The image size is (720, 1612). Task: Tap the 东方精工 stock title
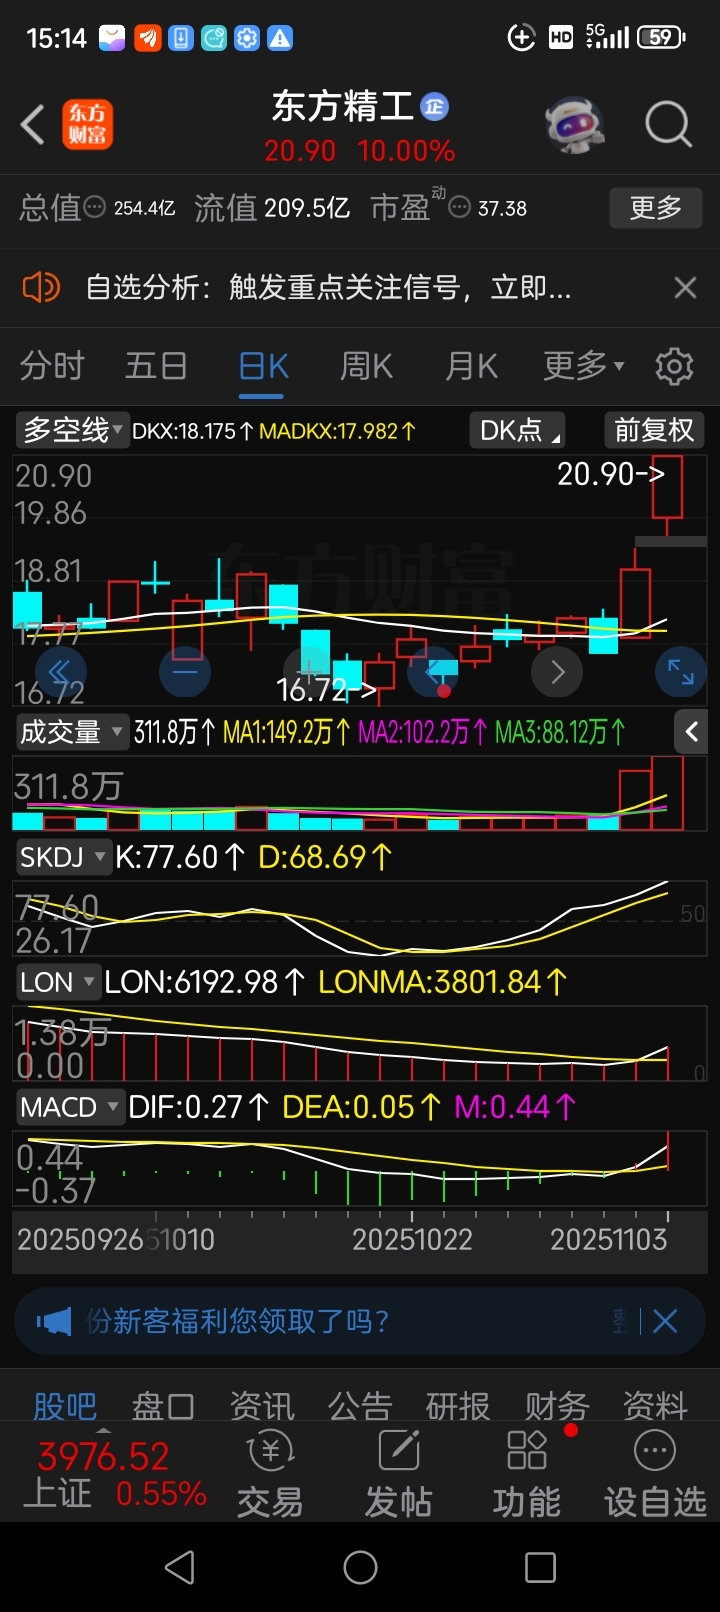pos(343,107)
